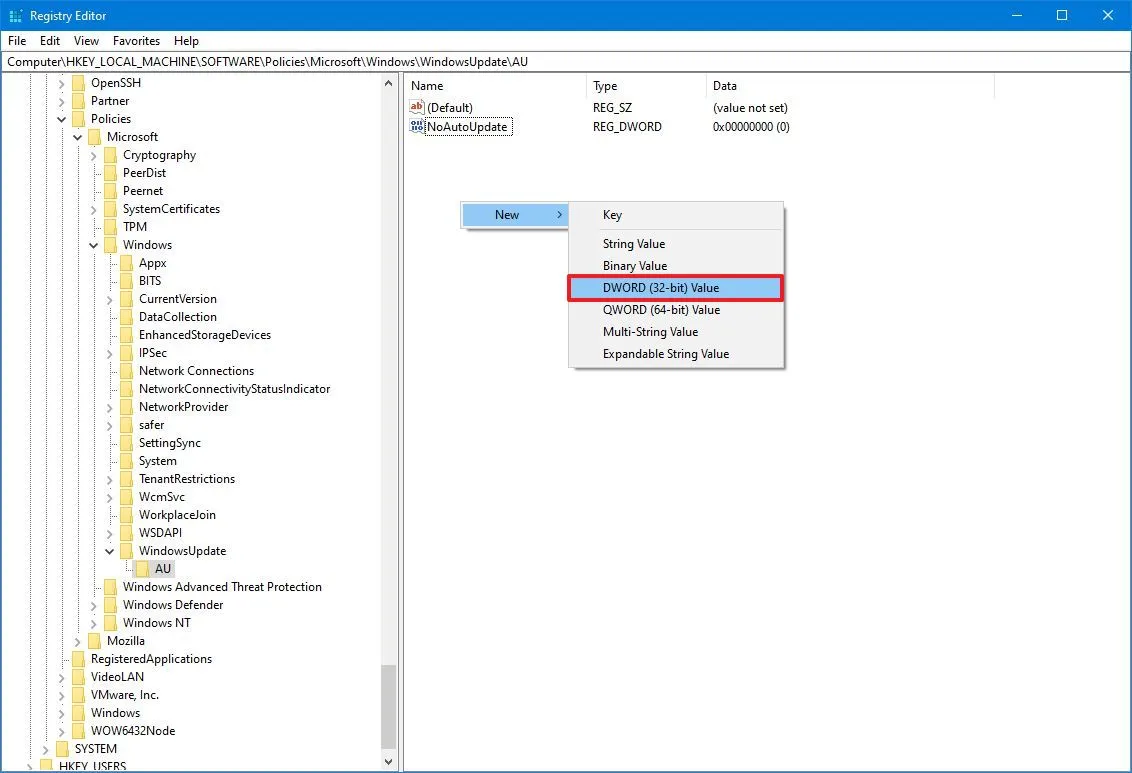The height and width of the screenshot is (773, 1132).
Task: Click the TPM folder icon
Action: pyautogui.click(x=110, y=226)
